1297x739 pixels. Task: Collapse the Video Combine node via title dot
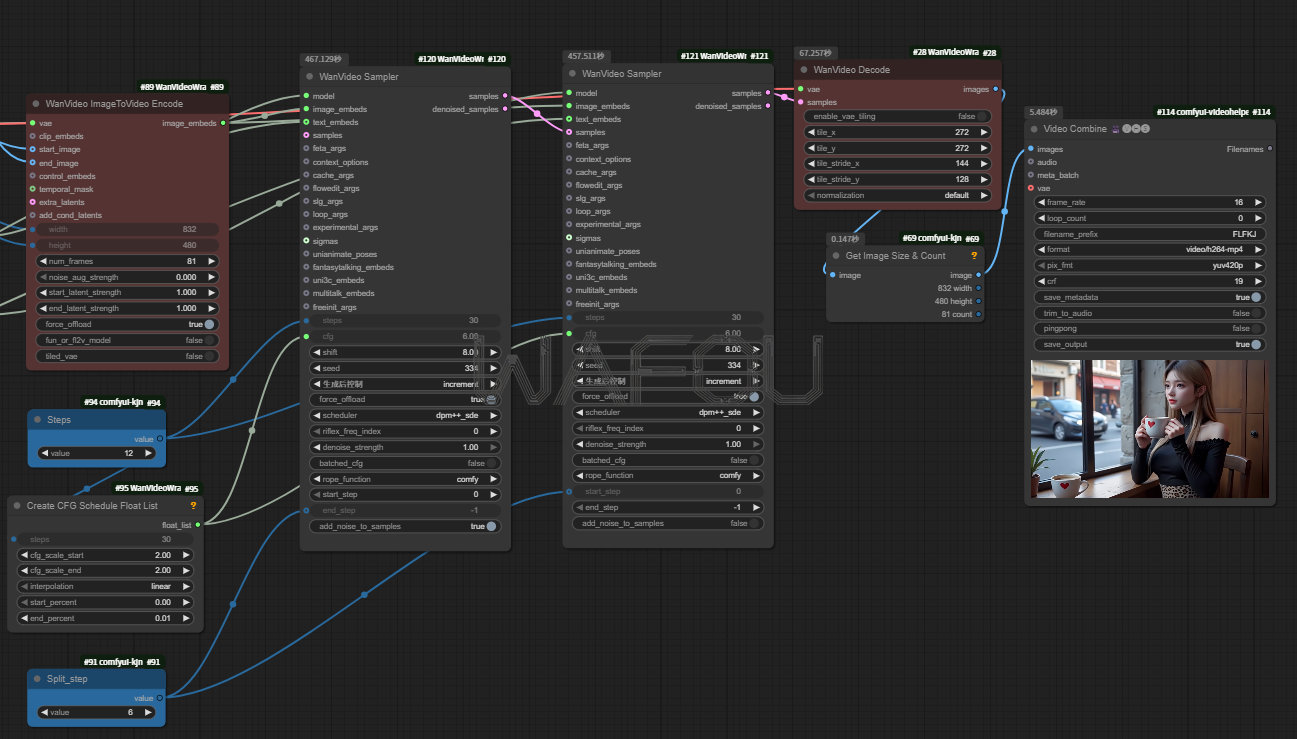tap(1034, 128)
